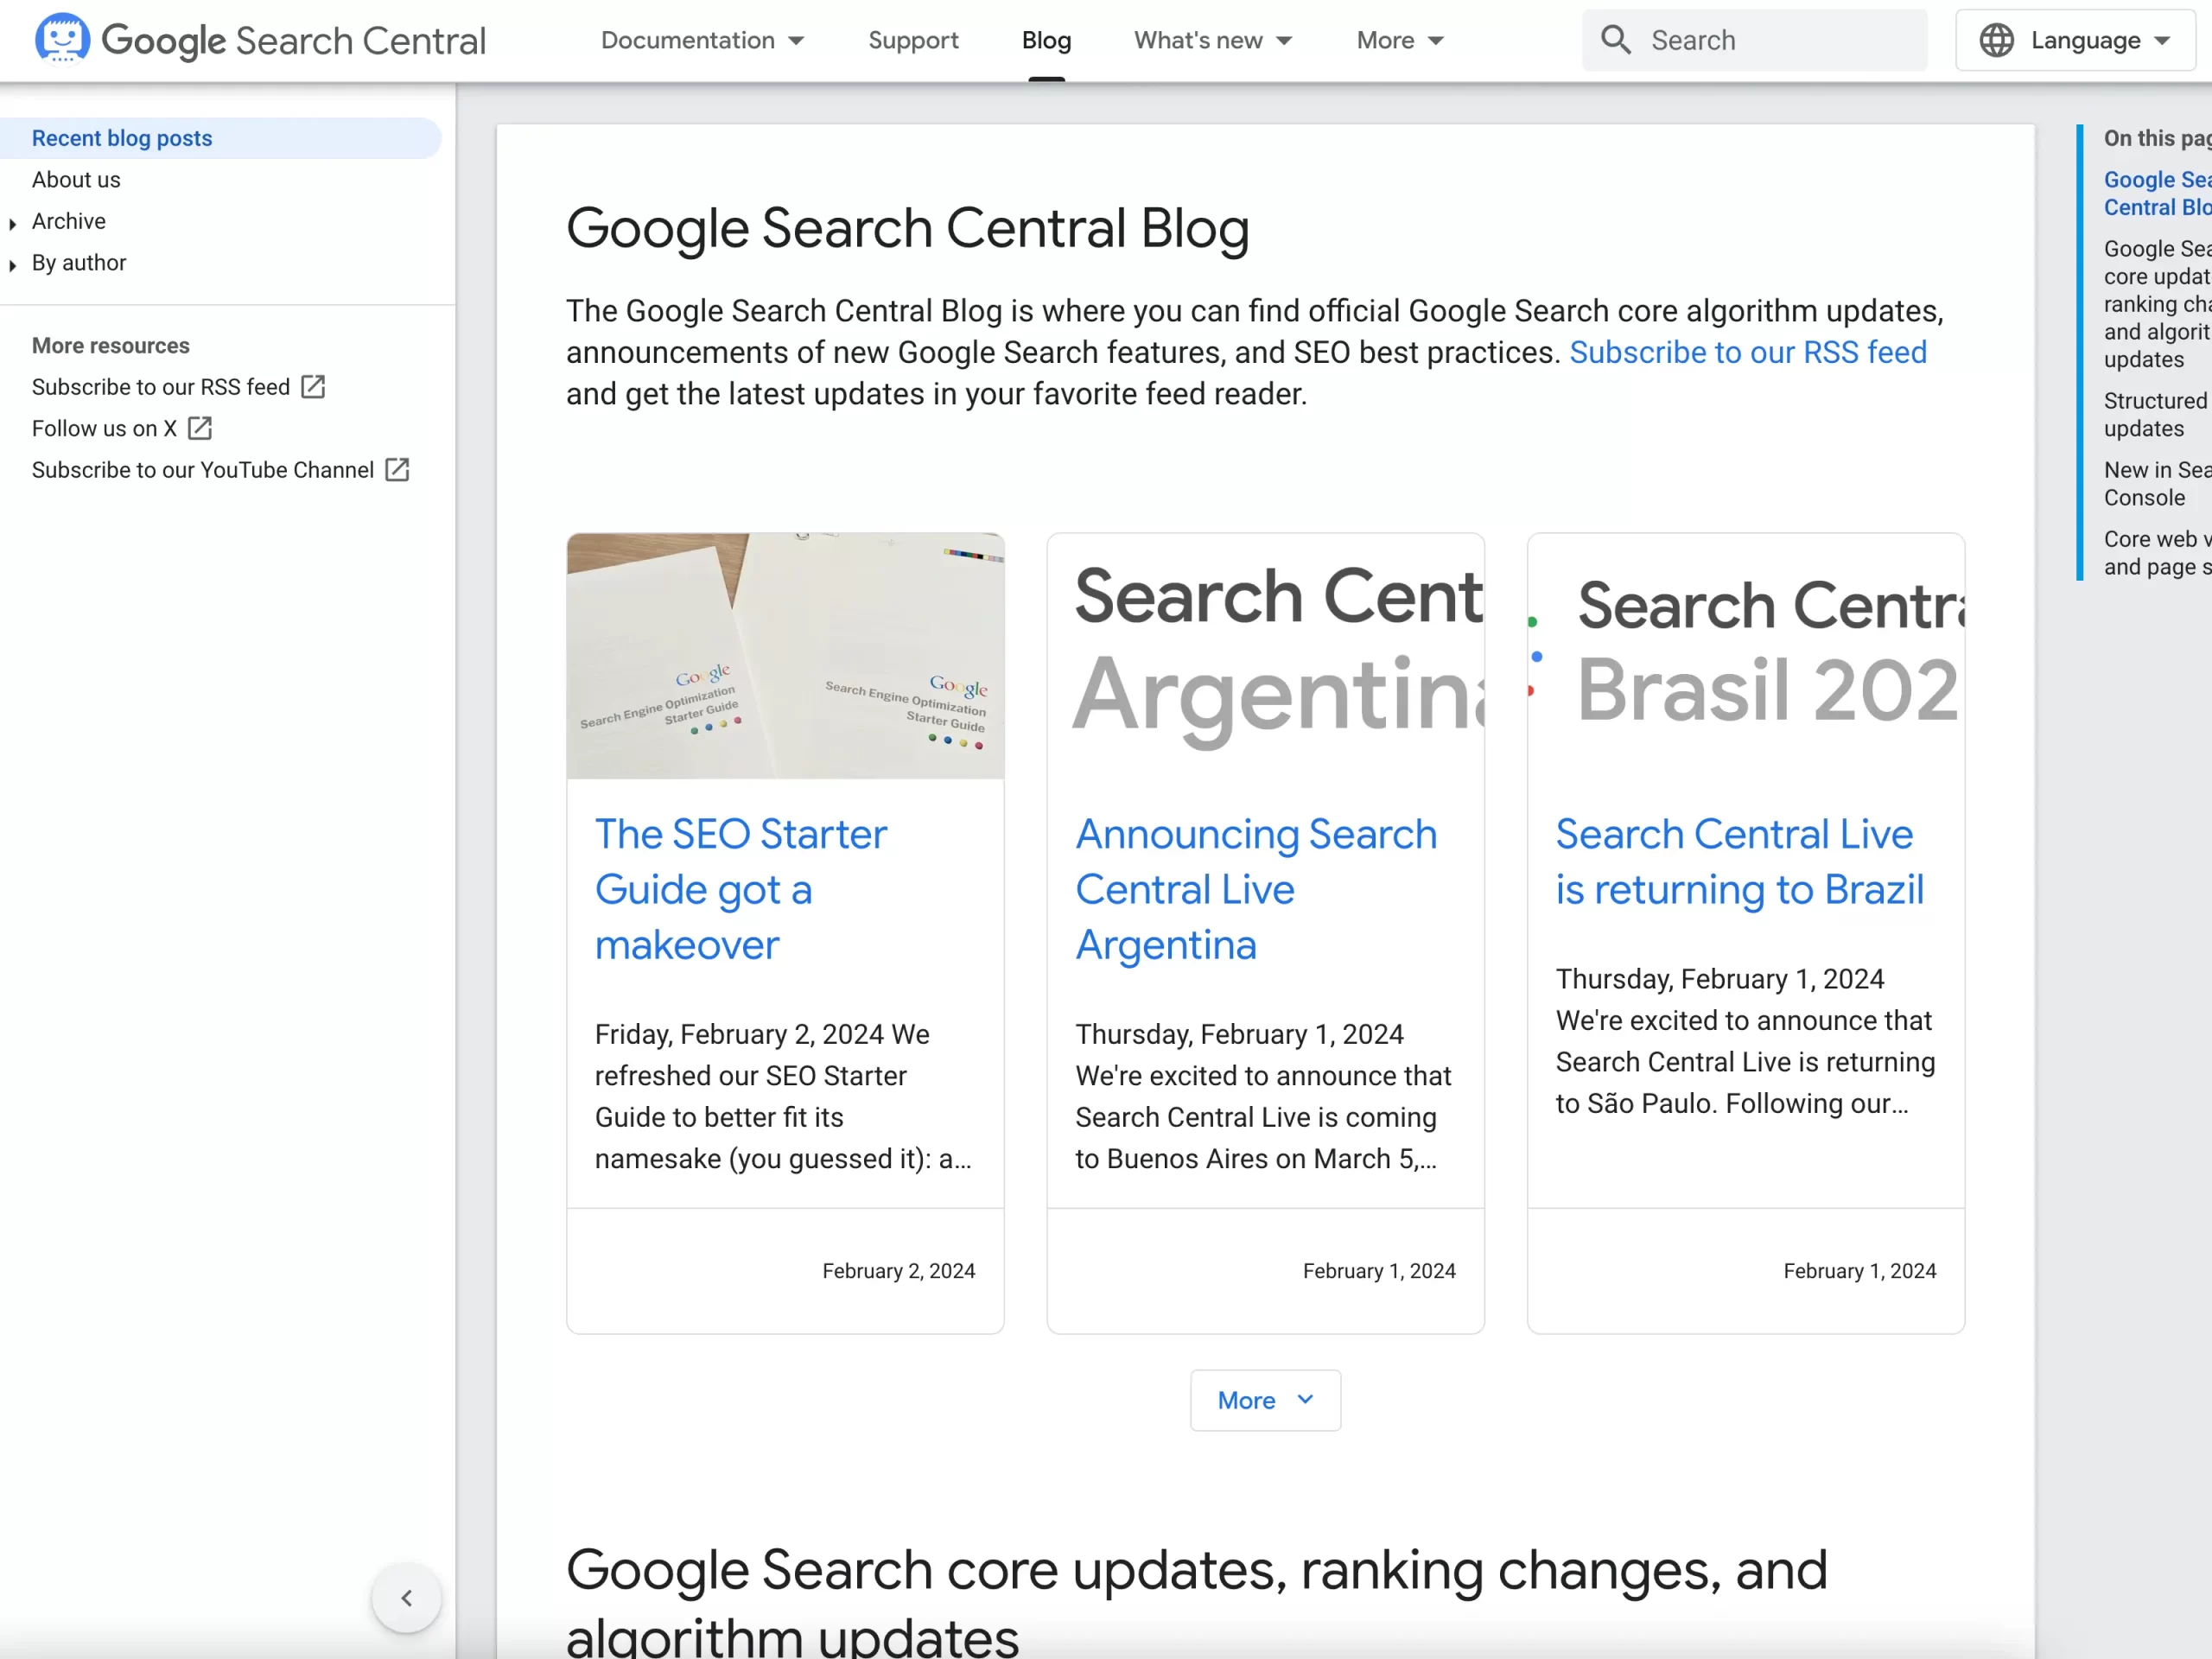Click external-link icon beside YouTube Channel
The height and width of the screenshot is (1659, 2212).
397,470
